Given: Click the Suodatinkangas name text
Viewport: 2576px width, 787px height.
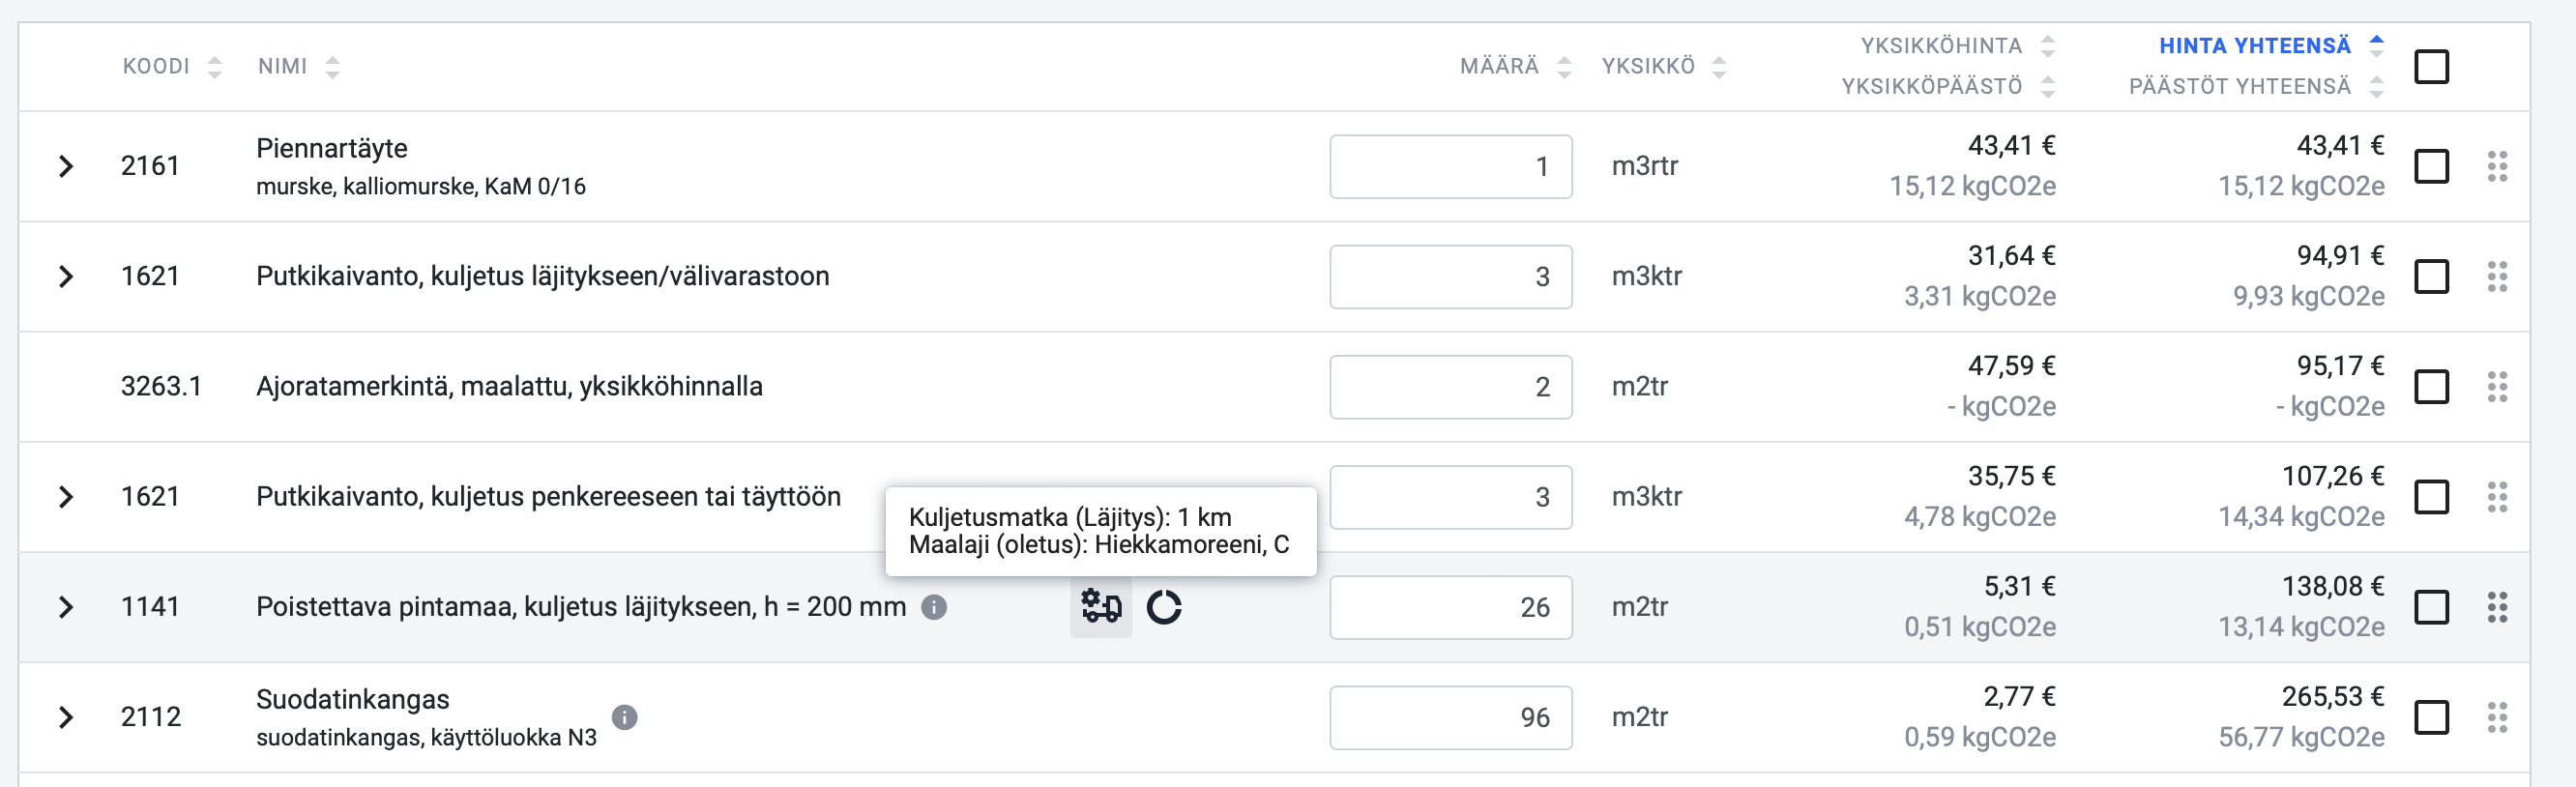Looking at the screenshot, I should point(352,699).
